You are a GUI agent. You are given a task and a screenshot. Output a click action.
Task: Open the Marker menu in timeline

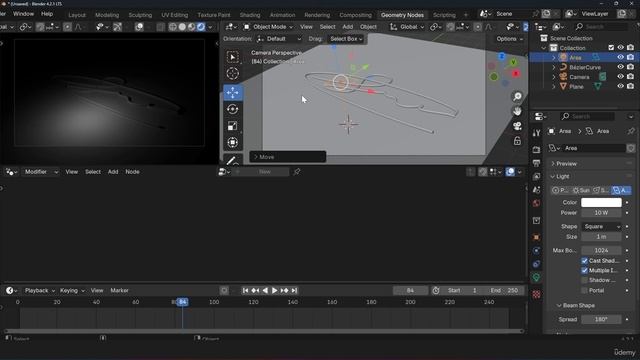(120, 290)
